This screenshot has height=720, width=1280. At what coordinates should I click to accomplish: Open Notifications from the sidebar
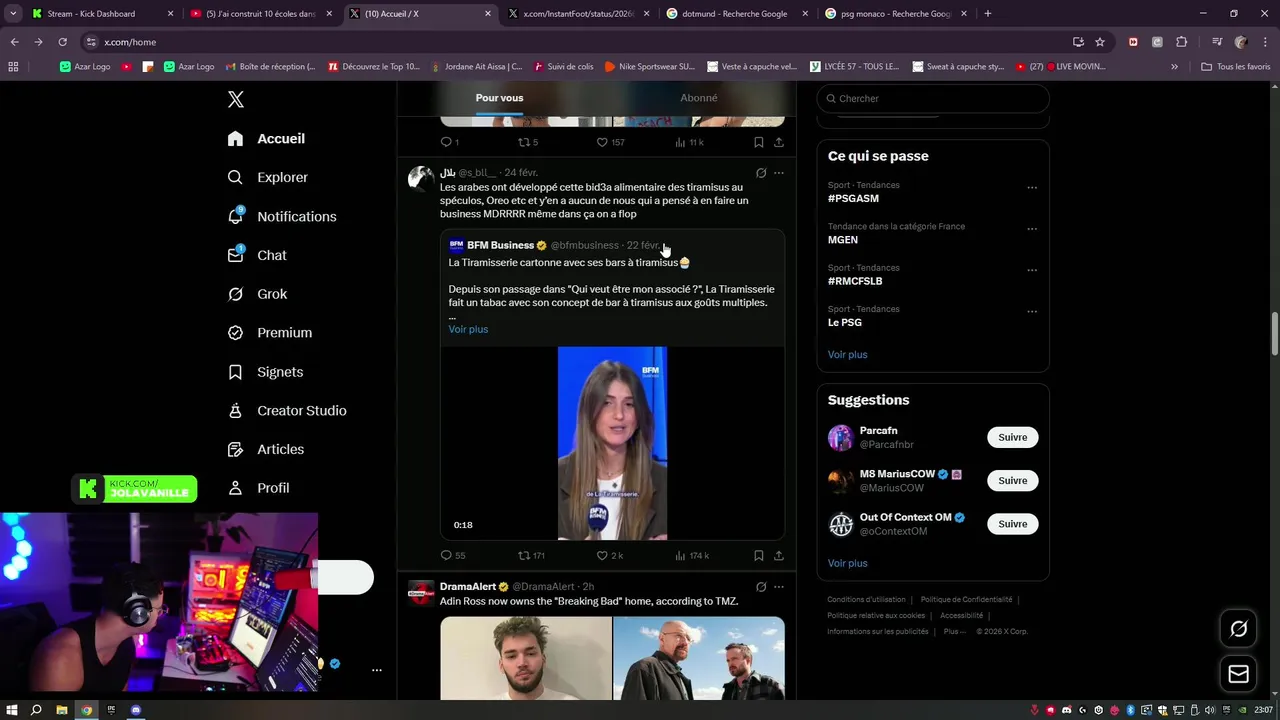(x=281, y=216)
